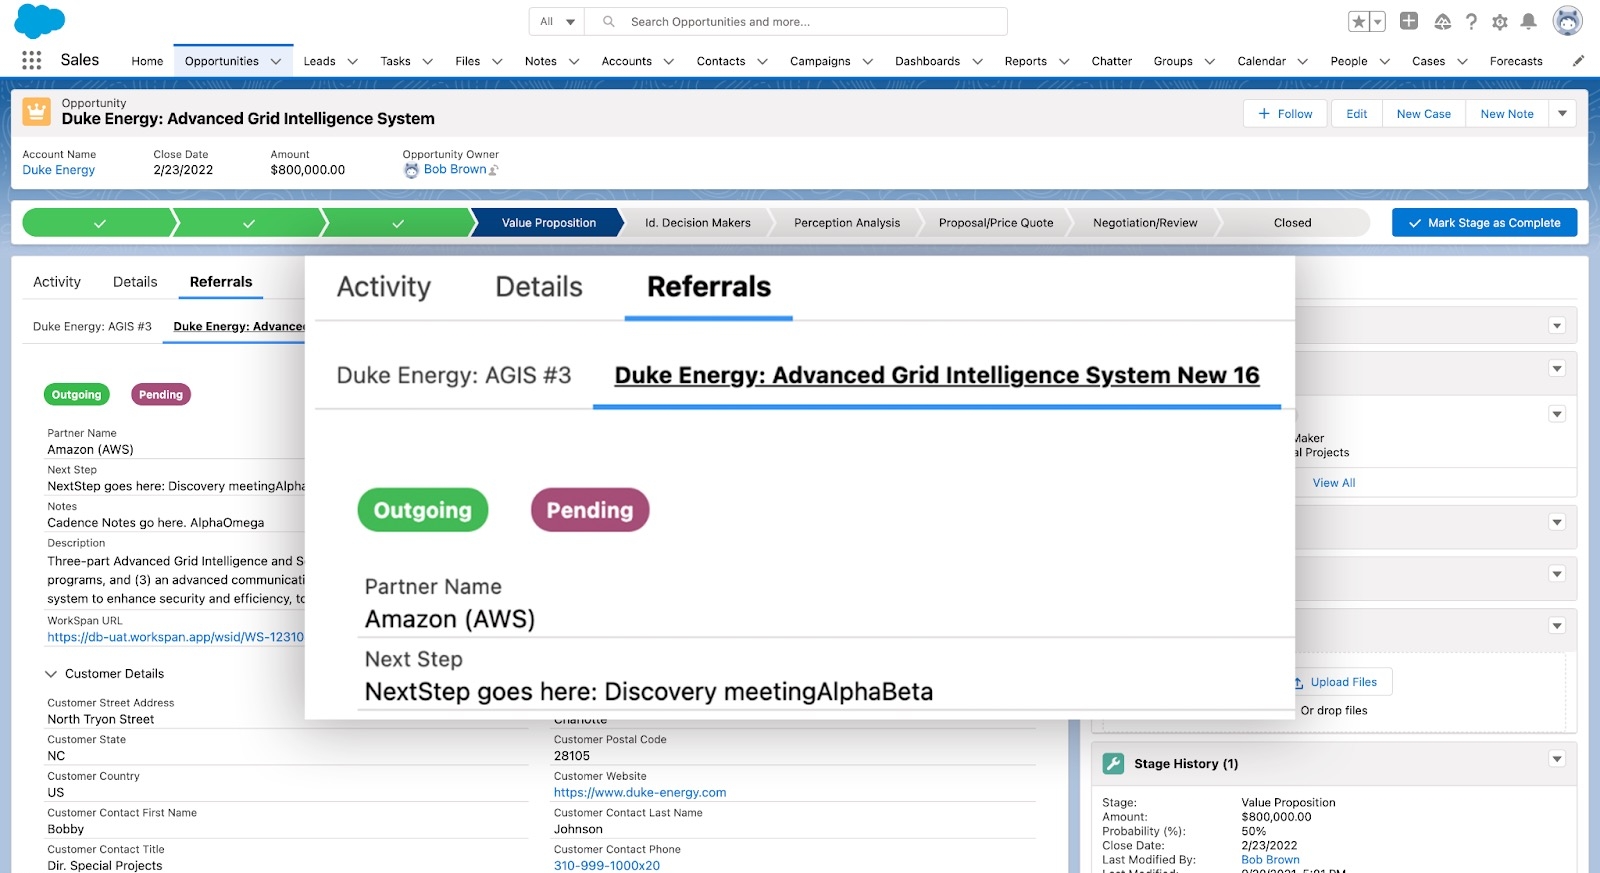The image size is (1600, 873).
Task: Click Mark Stage as Complete button
Action: [1484, 223]
